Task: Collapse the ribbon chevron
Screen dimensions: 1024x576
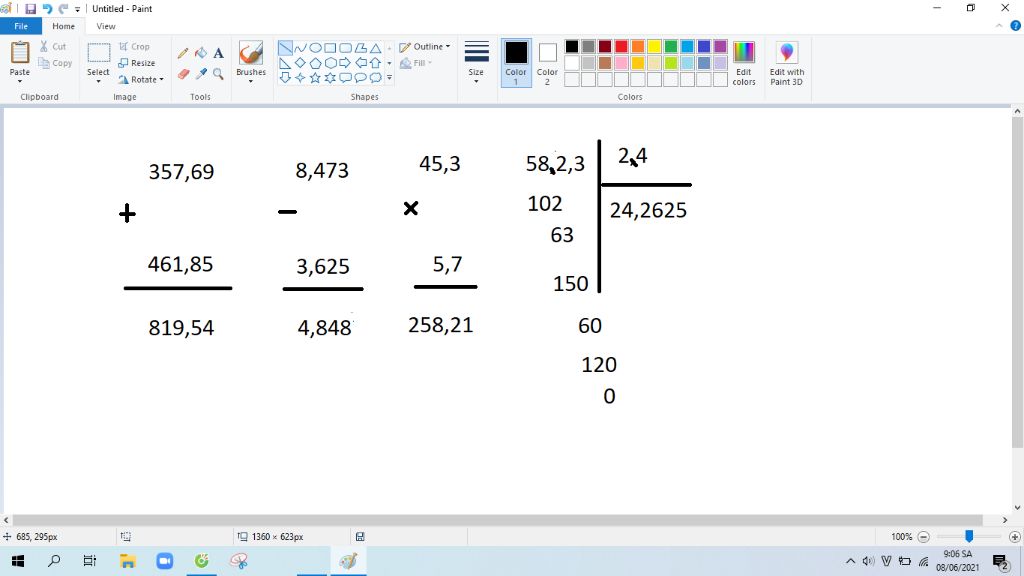Action: (x=999, y=26)
